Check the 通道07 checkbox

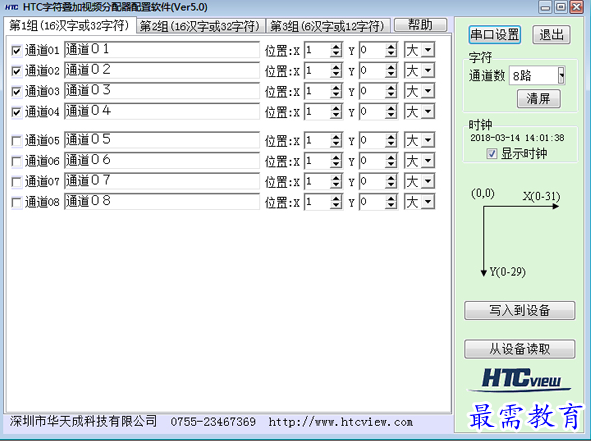coord(16,182)
